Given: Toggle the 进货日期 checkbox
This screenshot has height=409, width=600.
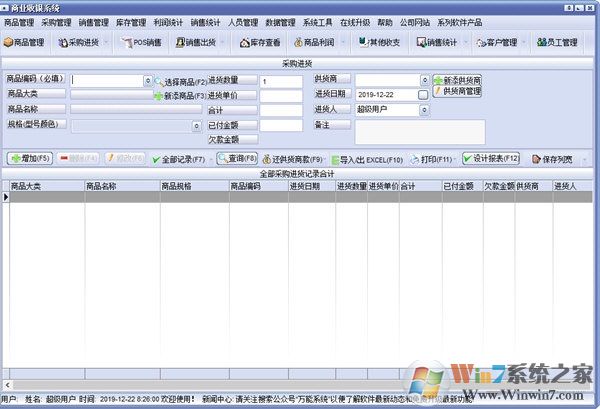Looking at the screenshot, I should click(x=423, y=95).
